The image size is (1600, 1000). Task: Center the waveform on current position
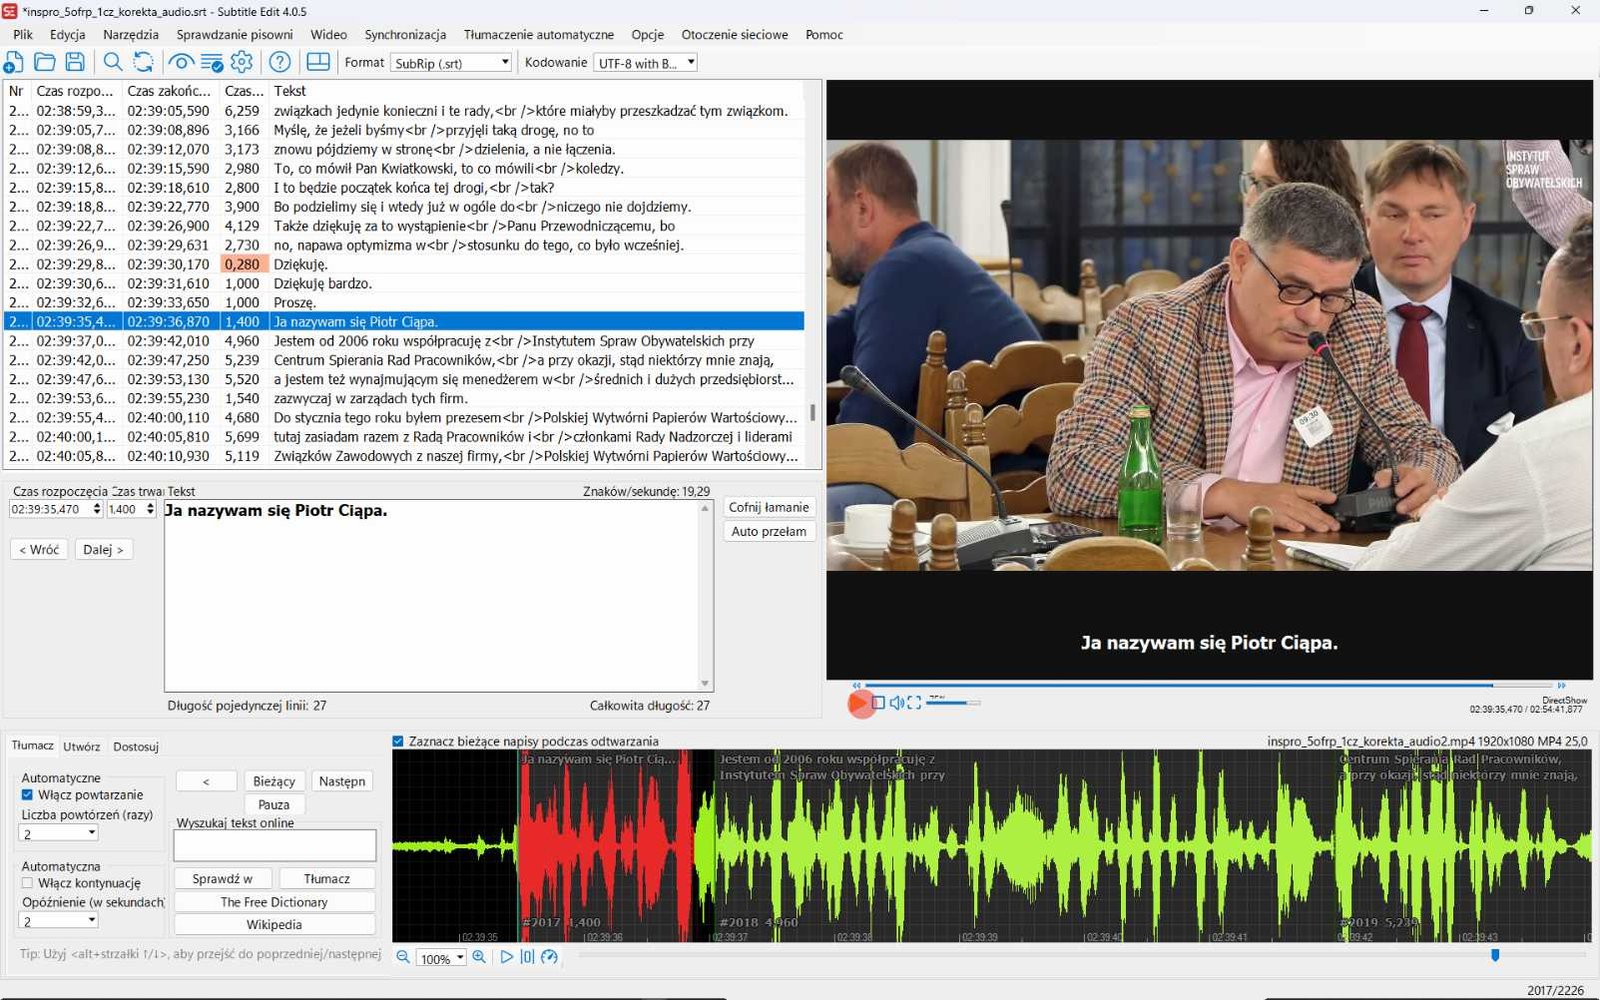coord(527,957)
